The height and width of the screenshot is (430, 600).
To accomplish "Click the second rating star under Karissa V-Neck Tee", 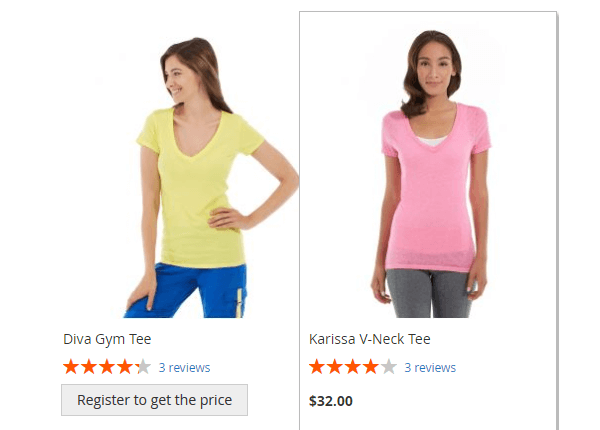I will 335,367.
